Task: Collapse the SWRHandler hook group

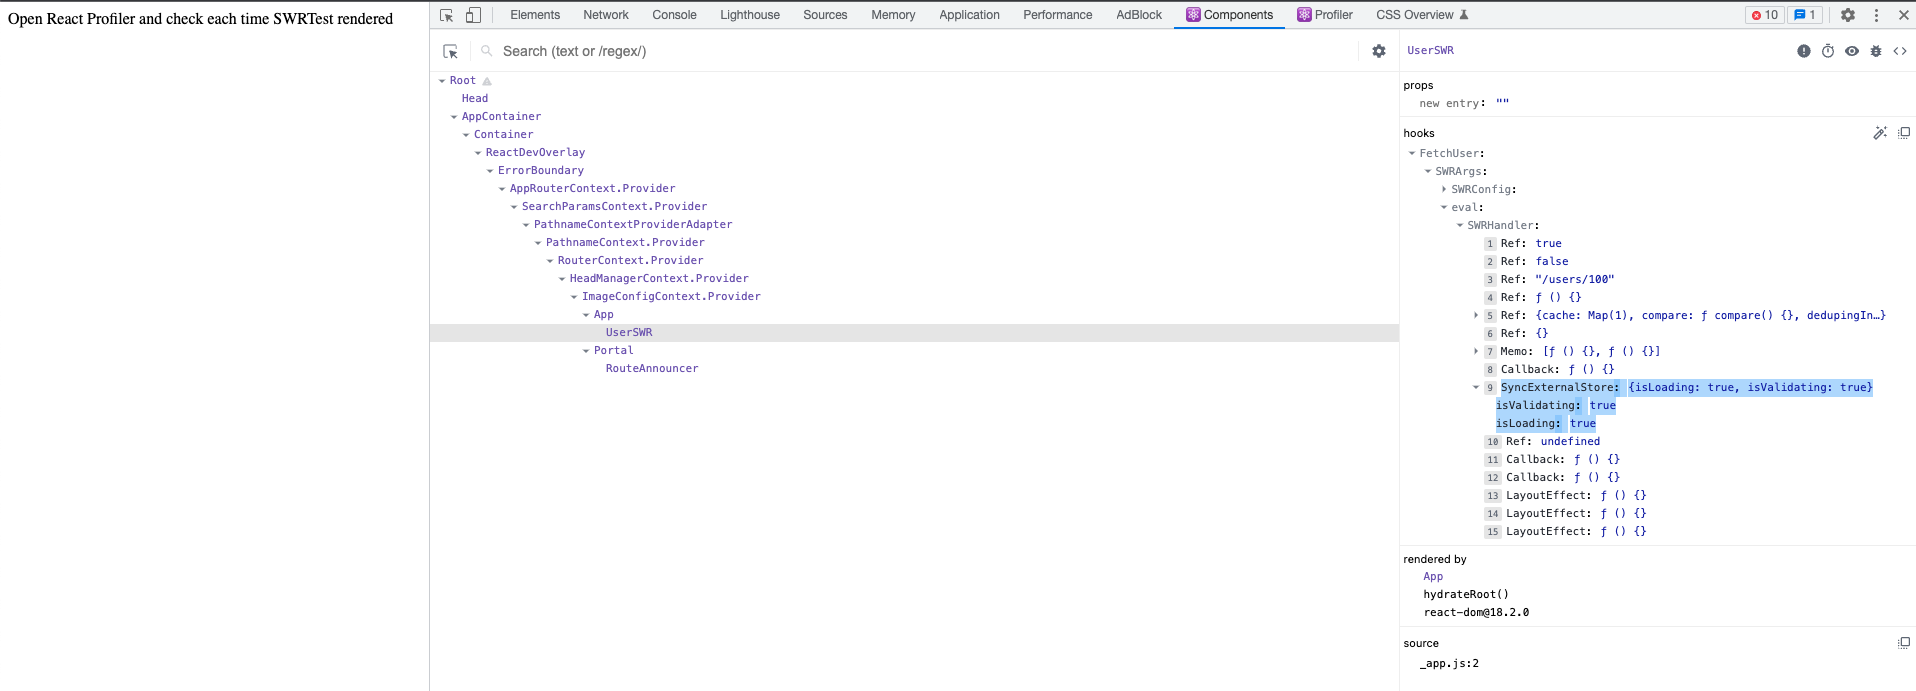Action: point(1460,225)
